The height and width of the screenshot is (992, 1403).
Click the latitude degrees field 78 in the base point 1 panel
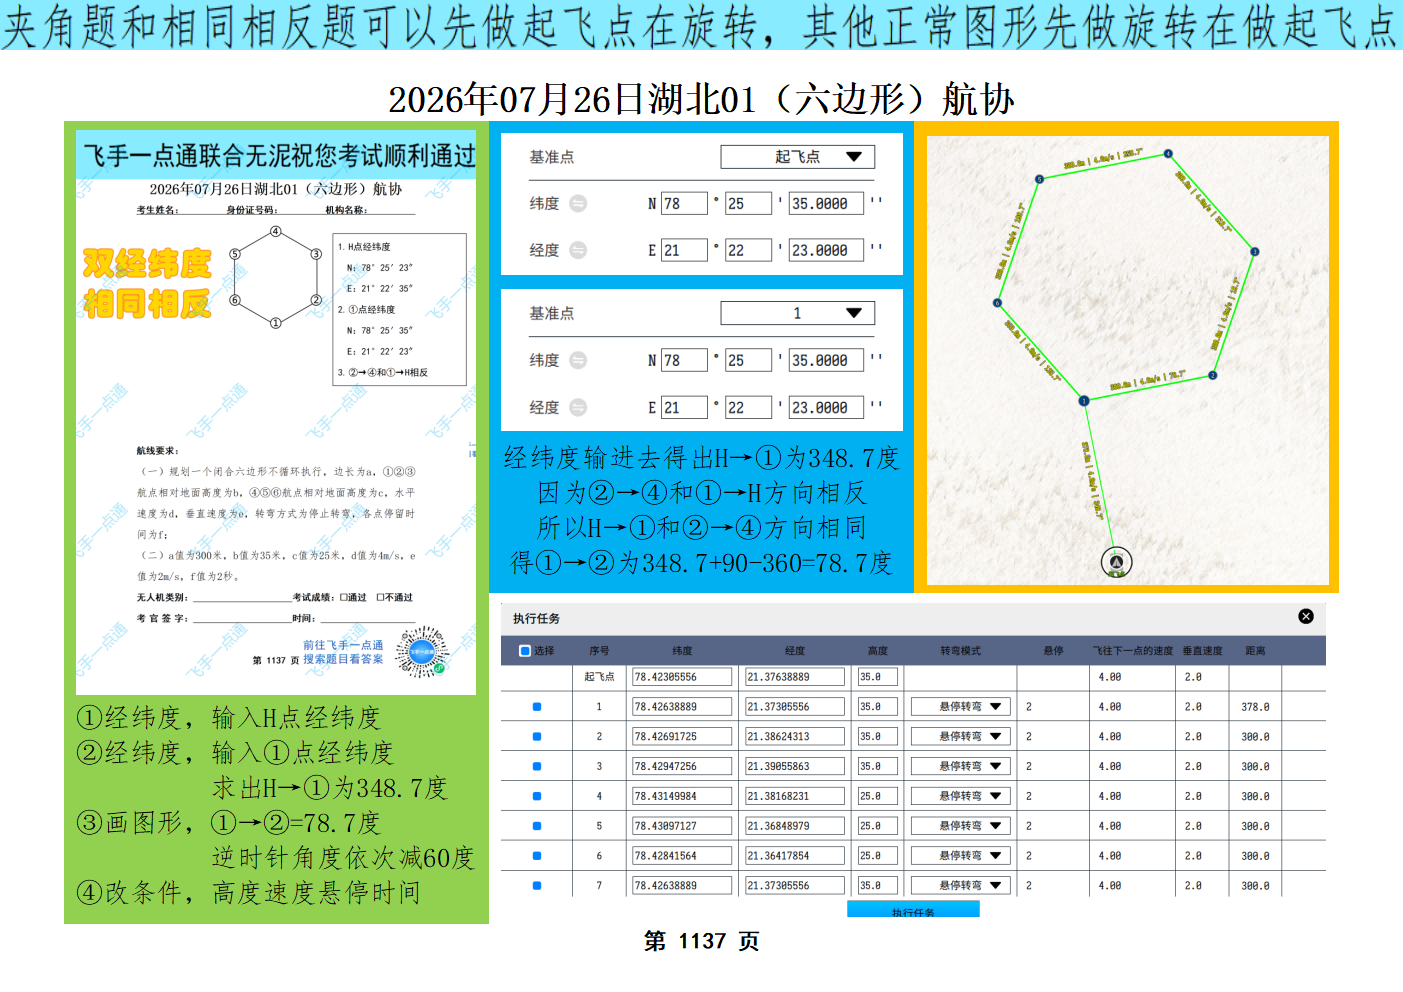coord(684,360)
